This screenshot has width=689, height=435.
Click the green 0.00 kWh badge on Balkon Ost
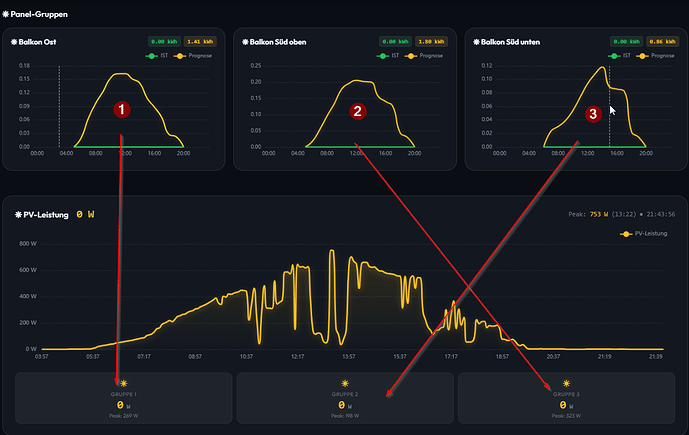[164, 42]
